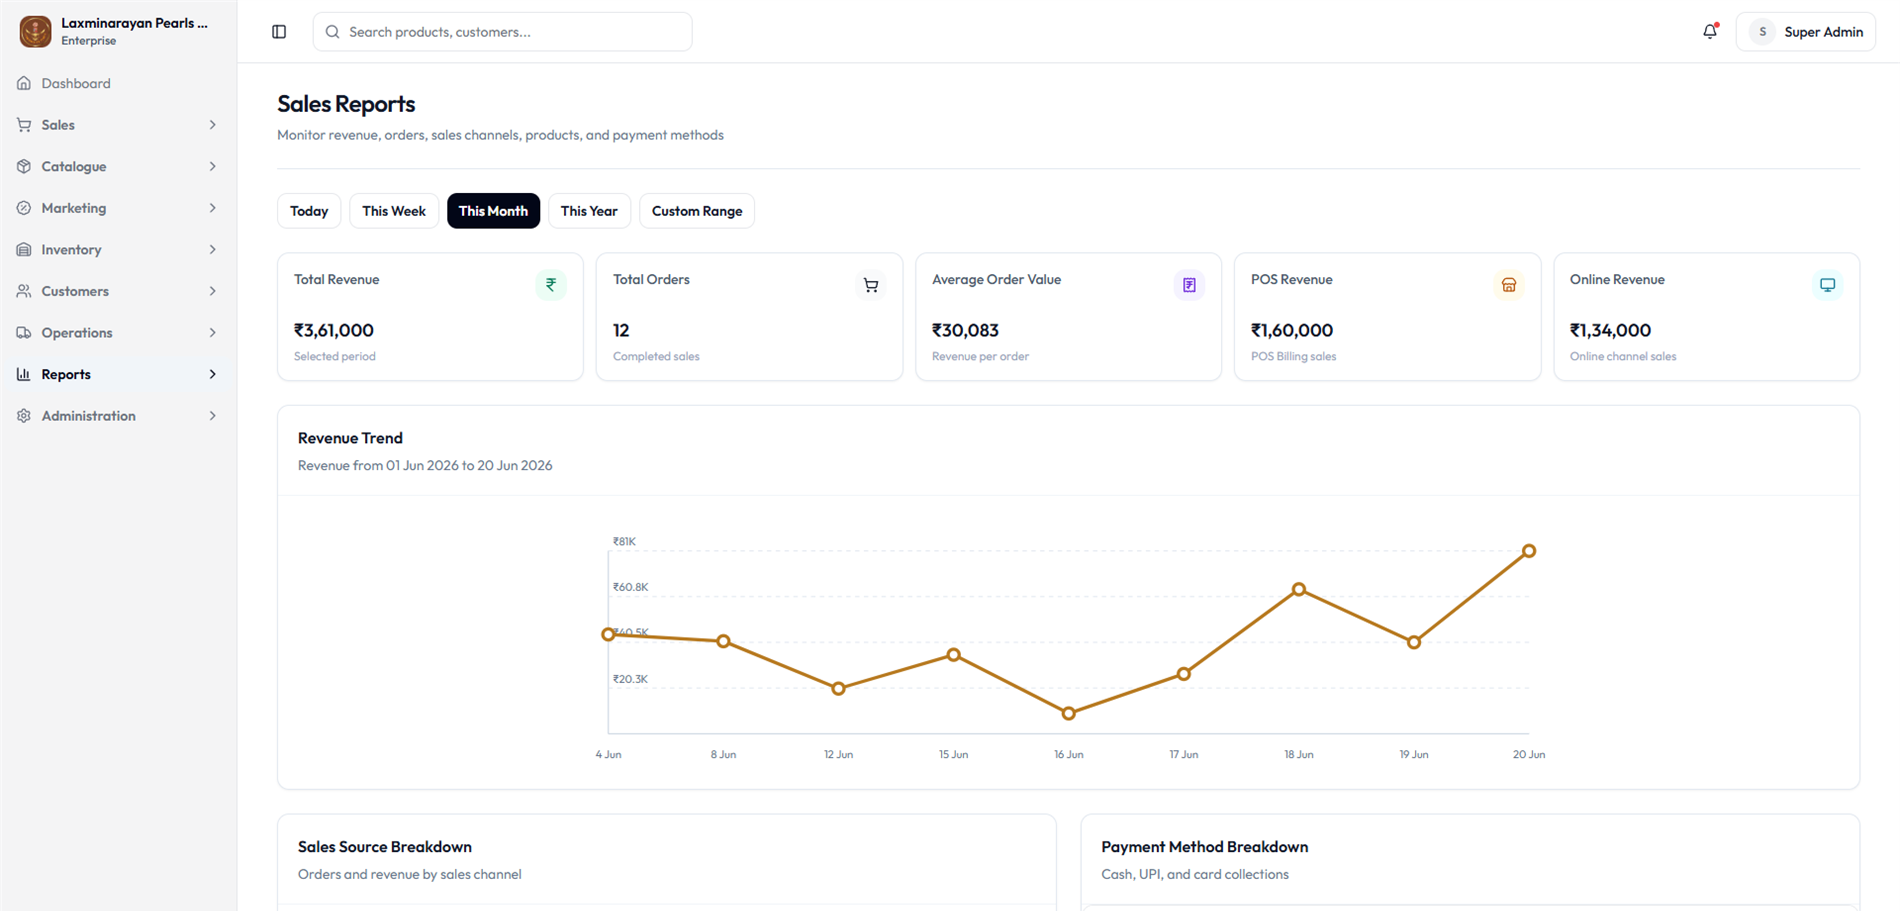Open the notifications bell
This screenshot has width=1900, height=911.
(x=1710, y=31)
